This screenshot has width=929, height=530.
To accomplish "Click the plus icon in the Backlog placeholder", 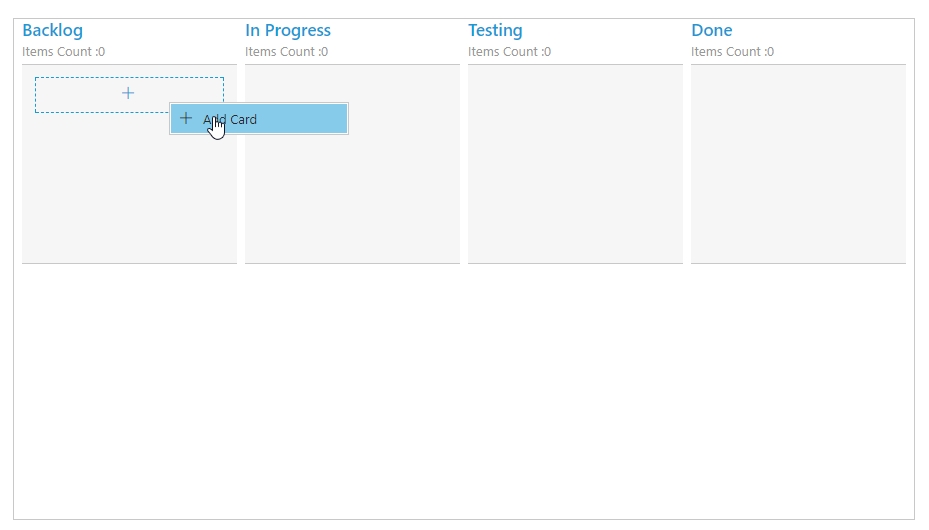I will 128,94.
